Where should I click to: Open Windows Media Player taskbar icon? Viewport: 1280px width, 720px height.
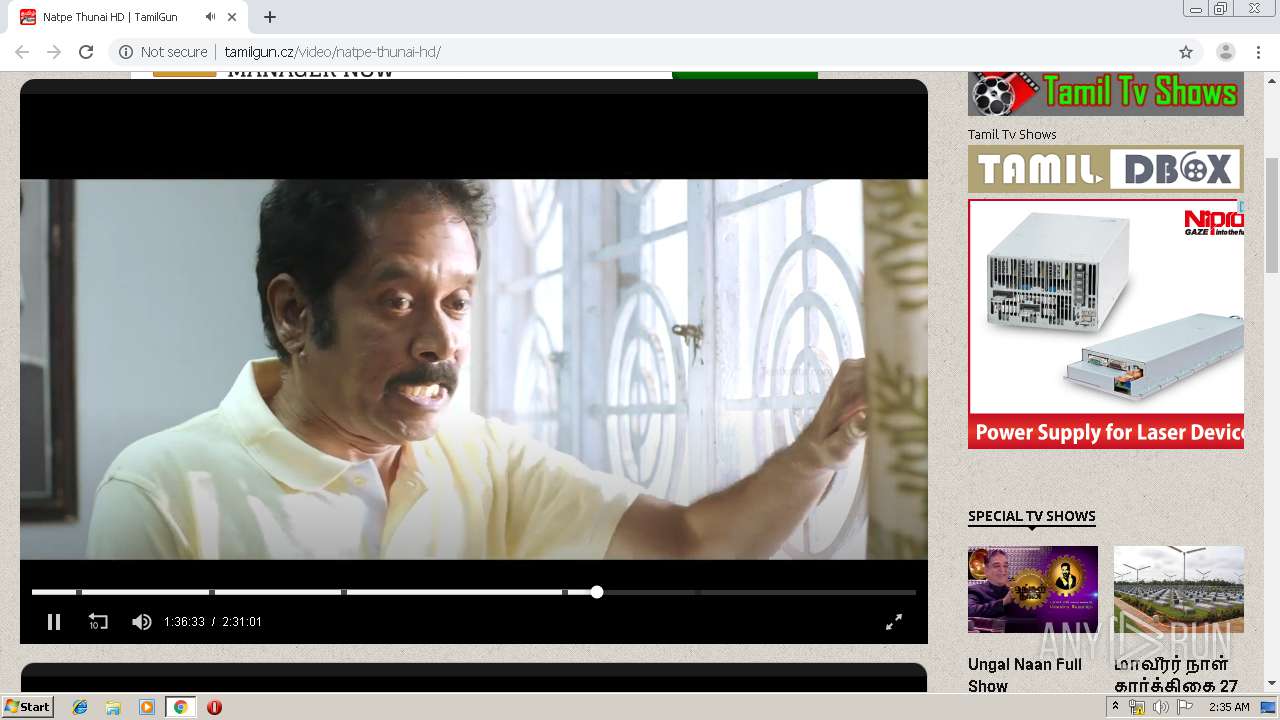click(147, 707)
